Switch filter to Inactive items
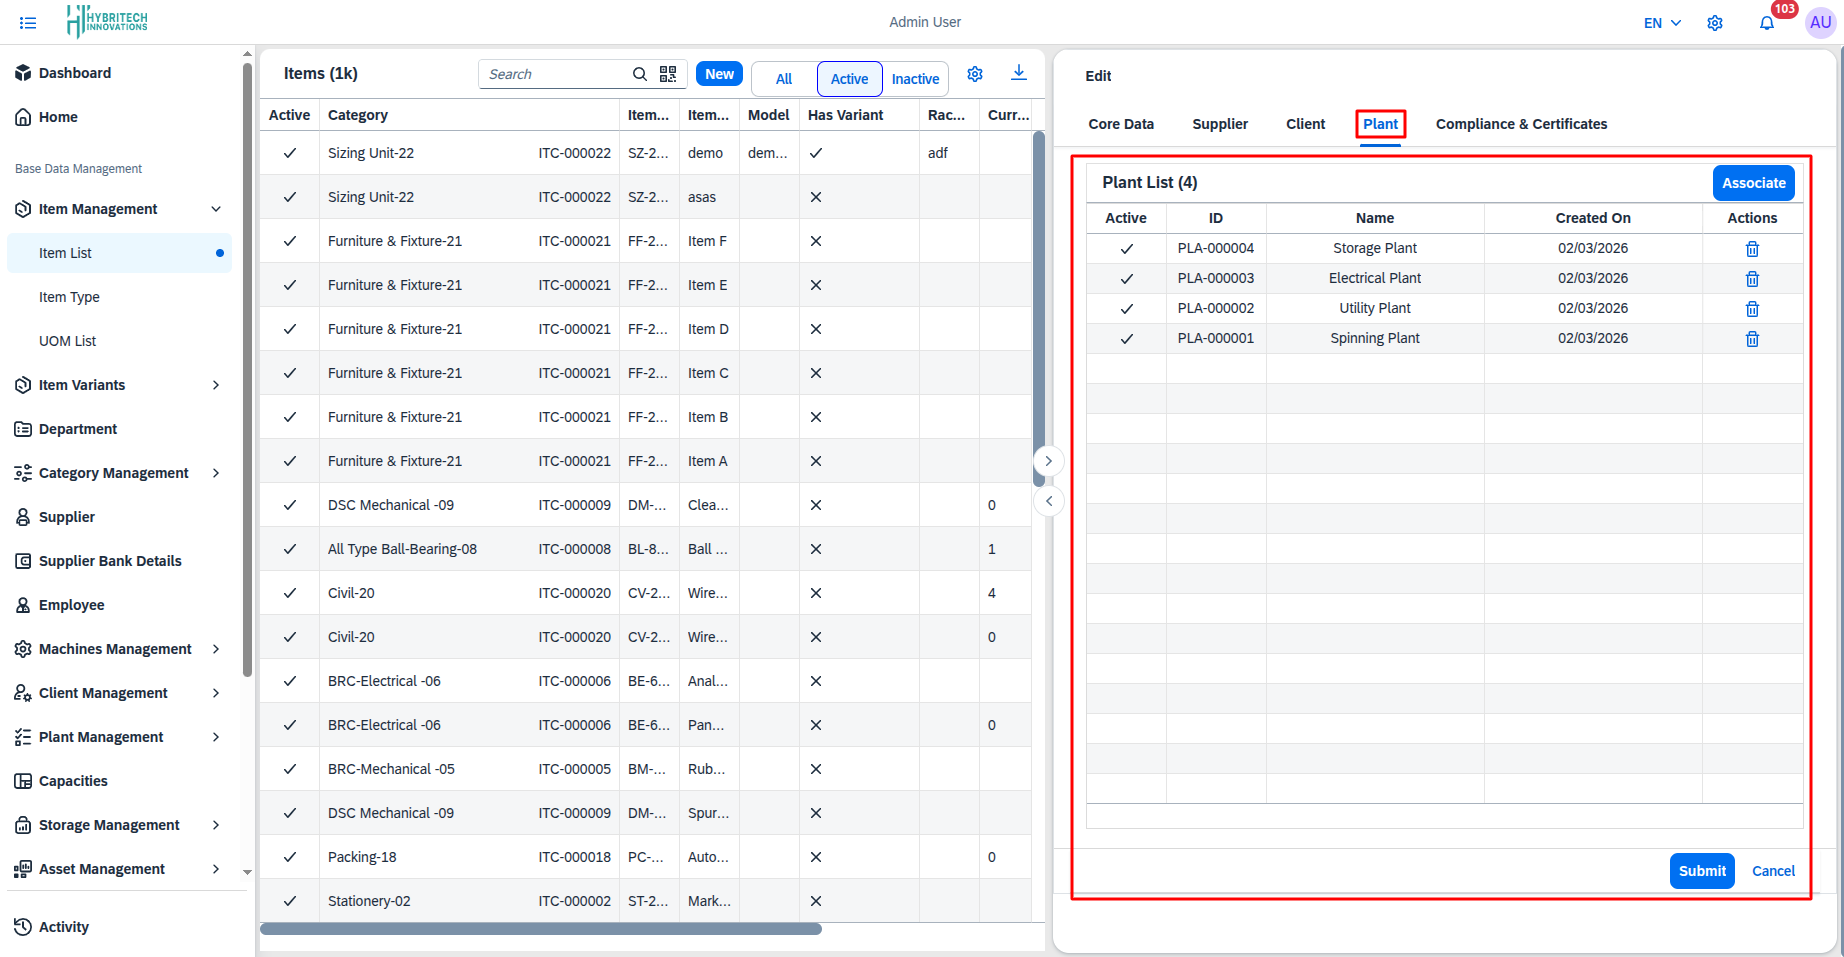This screenshot has width=1844, height=957. 915,79
